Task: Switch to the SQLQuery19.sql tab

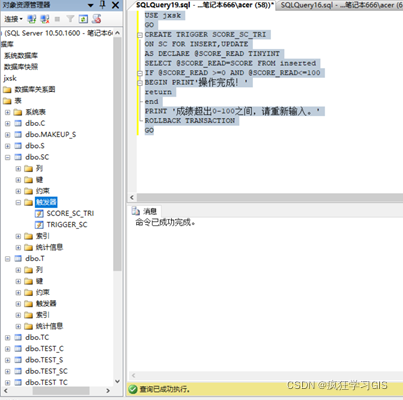Action: click(205, 5)
